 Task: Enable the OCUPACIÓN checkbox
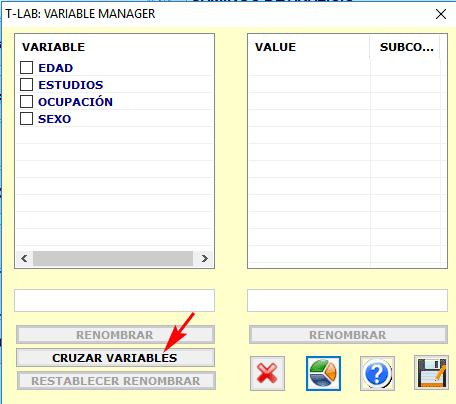(x=26, y=101)
